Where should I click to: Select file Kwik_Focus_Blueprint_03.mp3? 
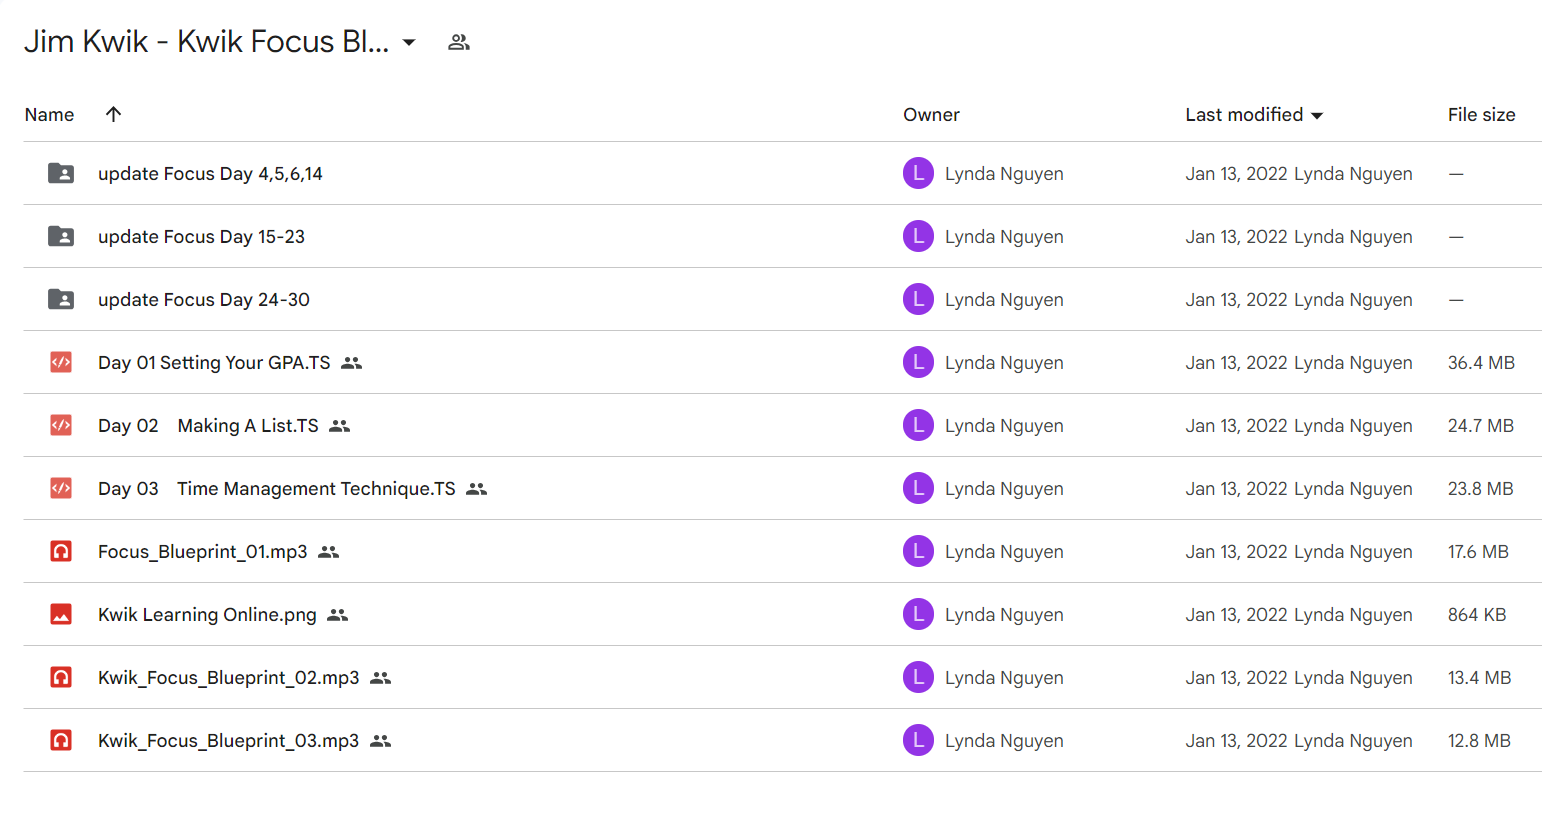pyautogui.click(x=229, y=741)
